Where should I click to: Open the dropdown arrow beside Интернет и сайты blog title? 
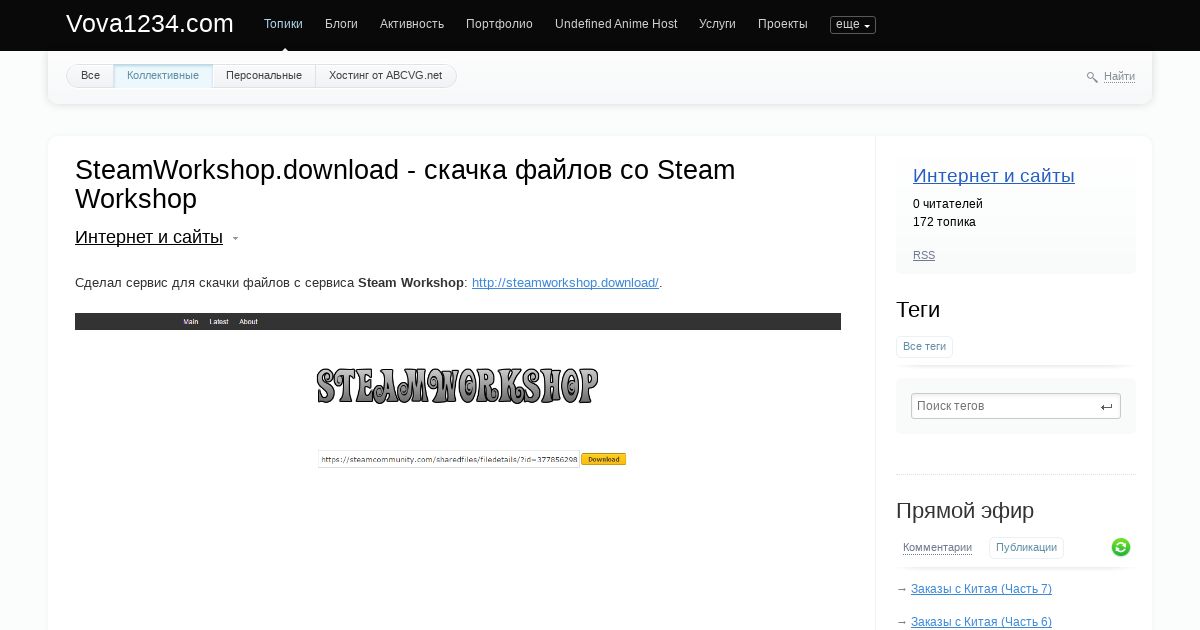235,239
